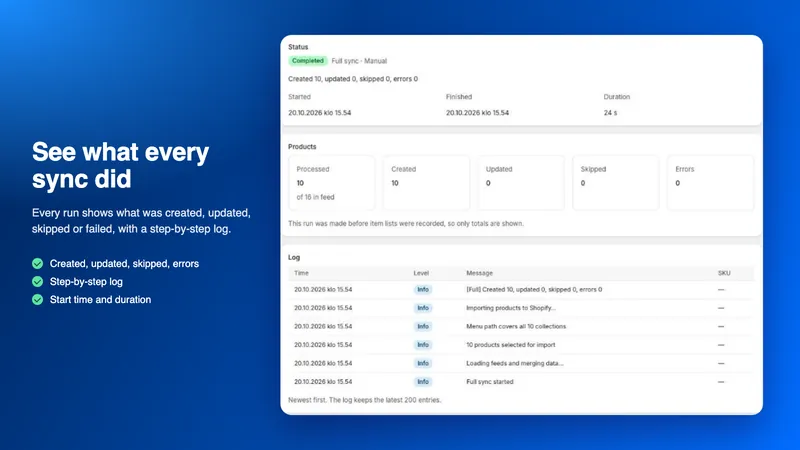The image size is (800, 450).
Task: Click the 'Skipped' products card
Action: click(616, 183)
